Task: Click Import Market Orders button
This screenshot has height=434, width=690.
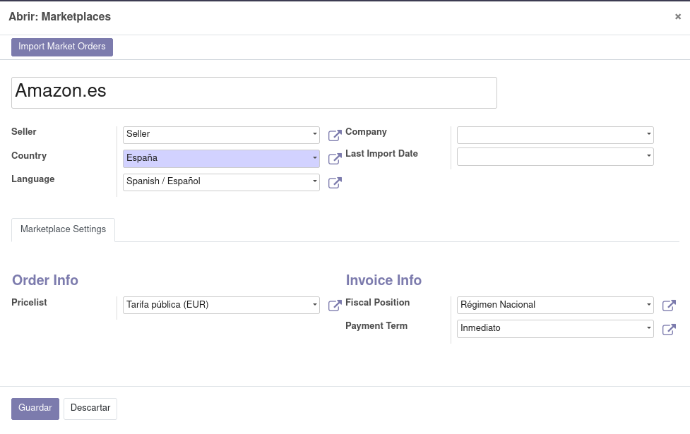Action: point(62,47)
